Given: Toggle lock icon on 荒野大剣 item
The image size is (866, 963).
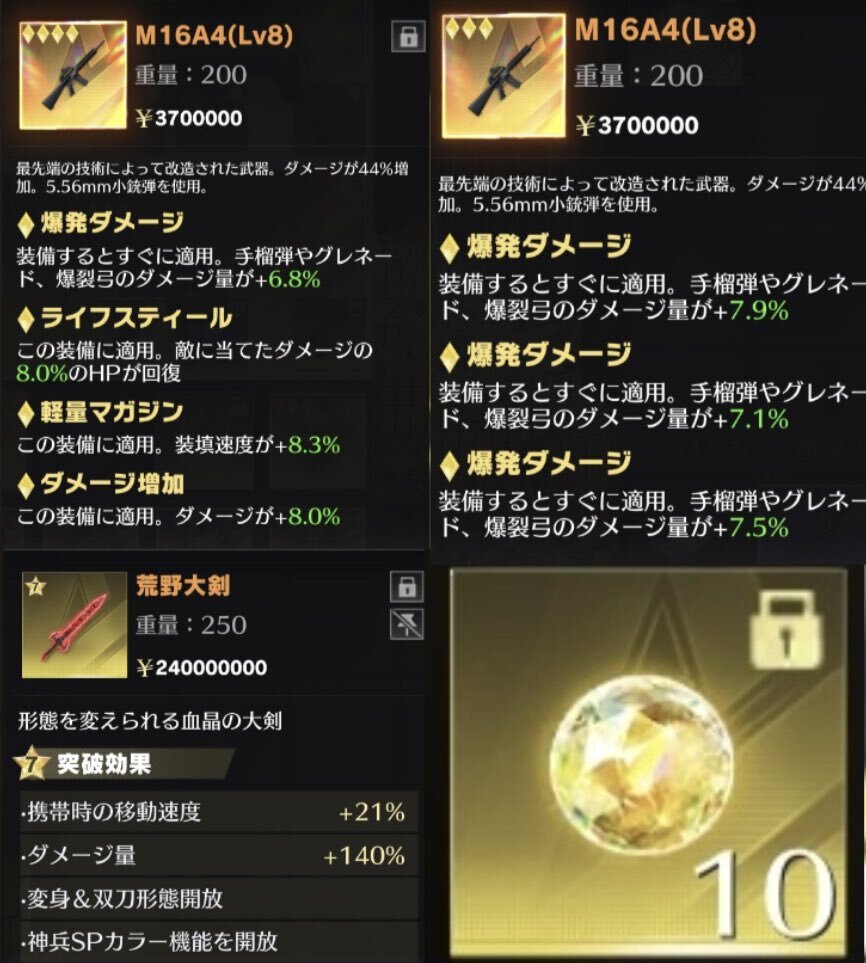Looking at the screenshot, I should 407,587.
